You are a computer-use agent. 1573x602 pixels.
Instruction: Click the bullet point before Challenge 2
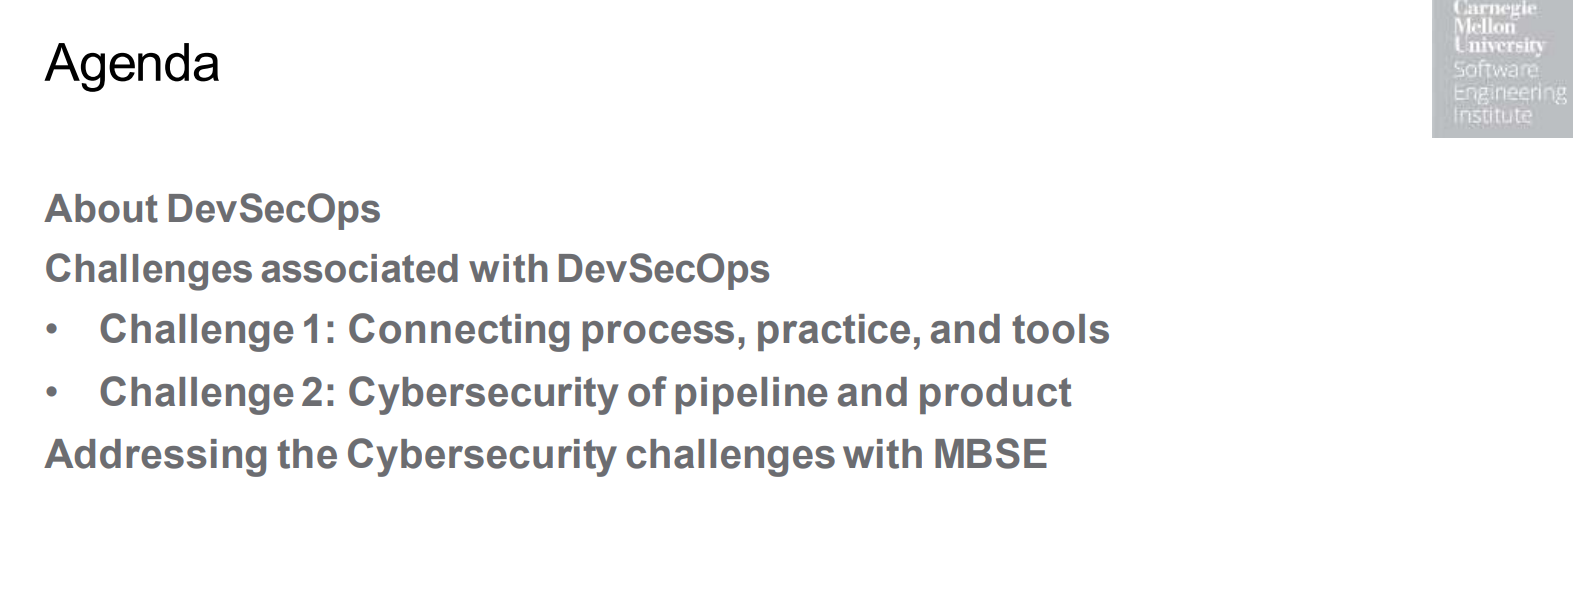tap(52, 394)
